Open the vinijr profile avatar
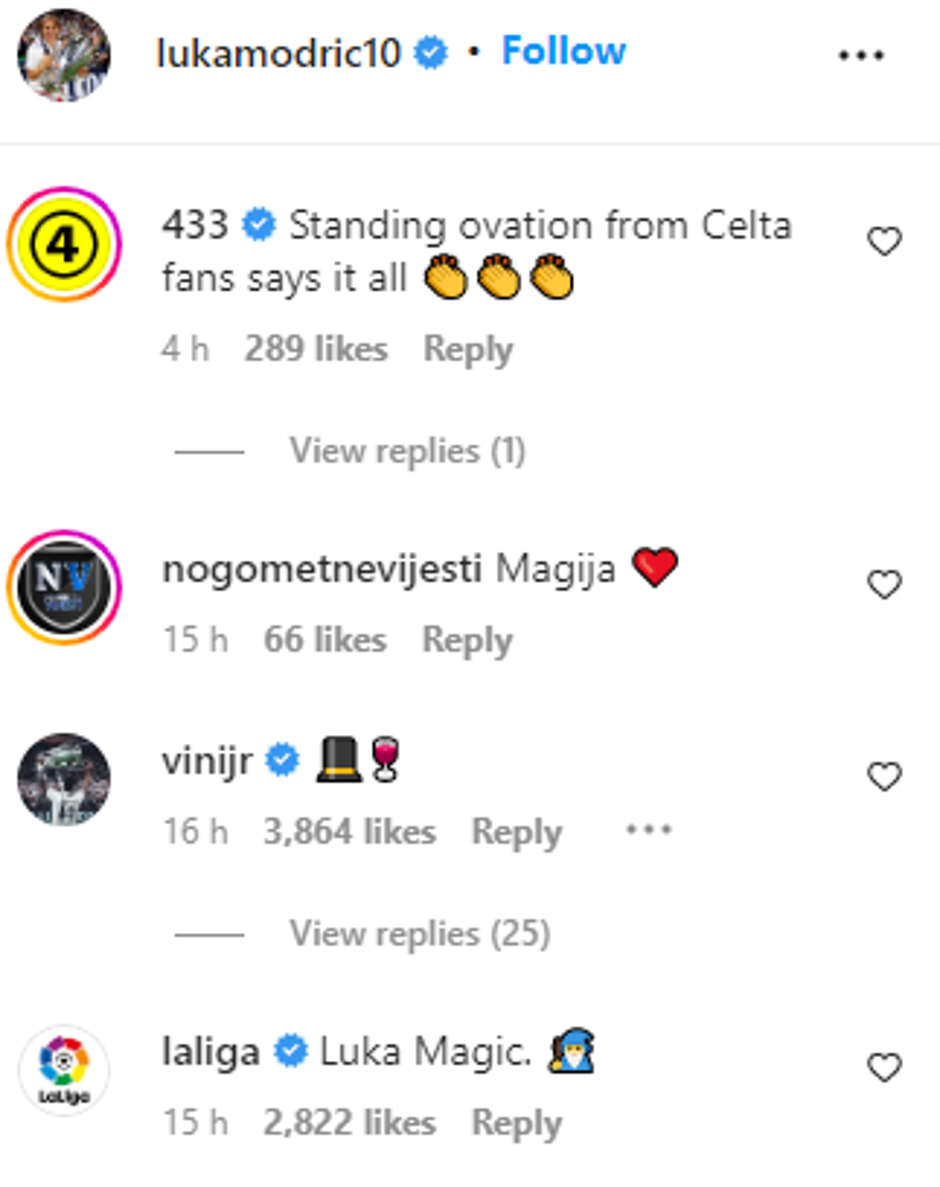The width and height of the screenshot is (940, 1187). point(64,780)
